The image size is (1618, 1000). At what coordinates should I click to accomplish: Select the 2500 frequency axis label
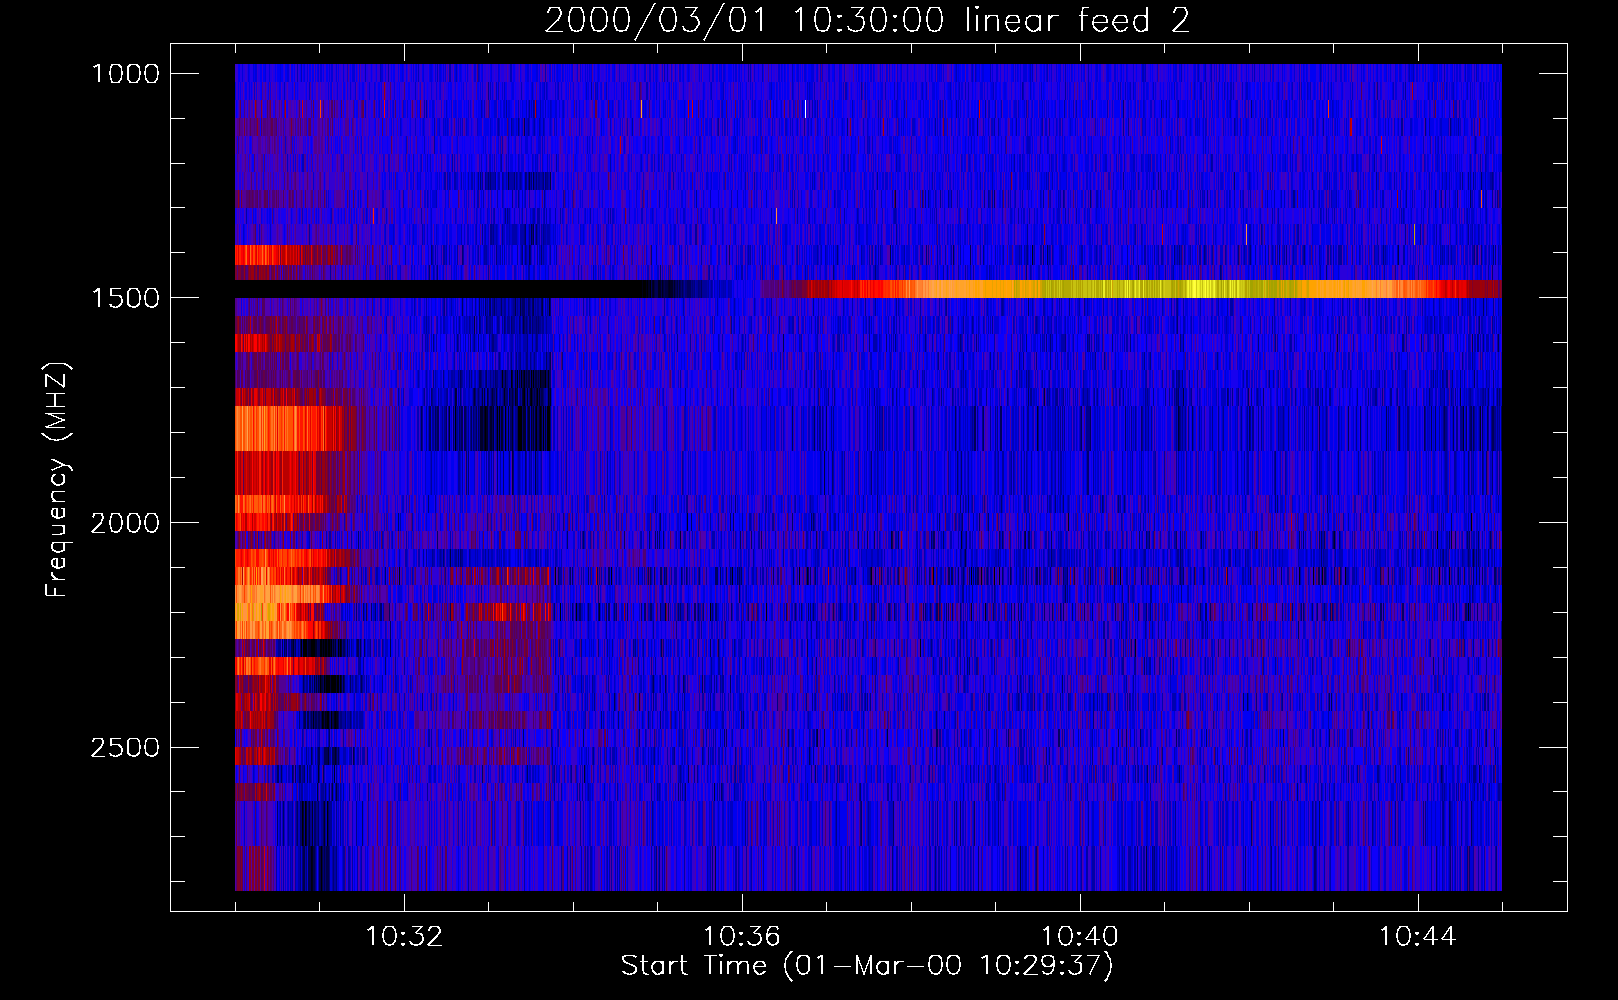point(125,748)
